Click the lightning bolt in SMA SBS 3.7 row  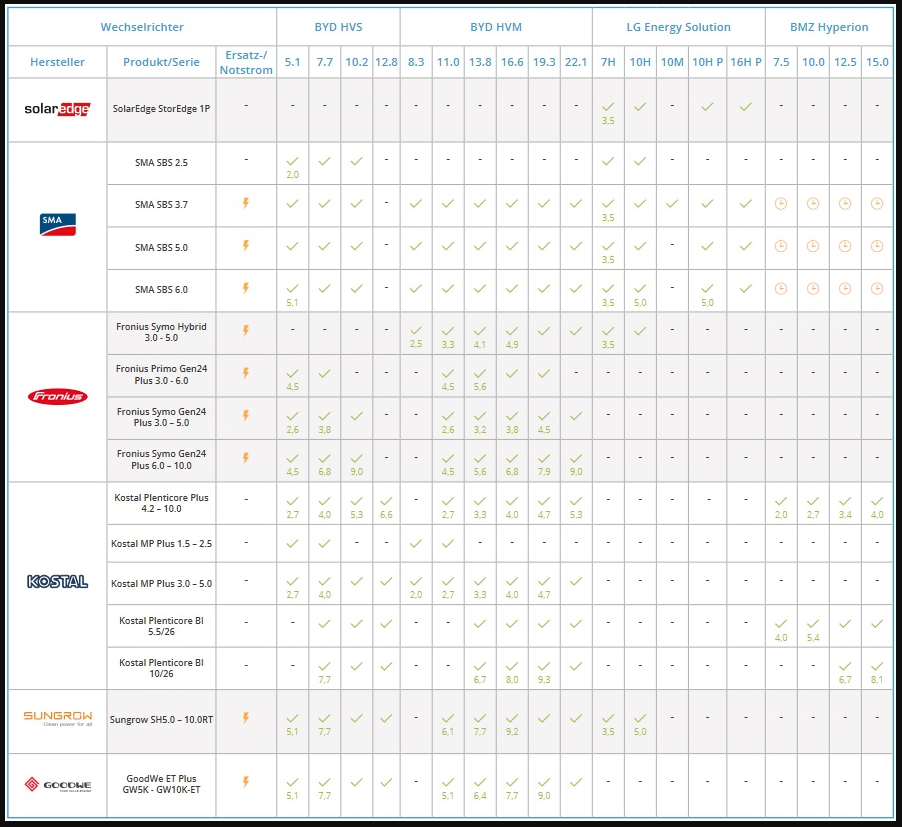point(246,203)
